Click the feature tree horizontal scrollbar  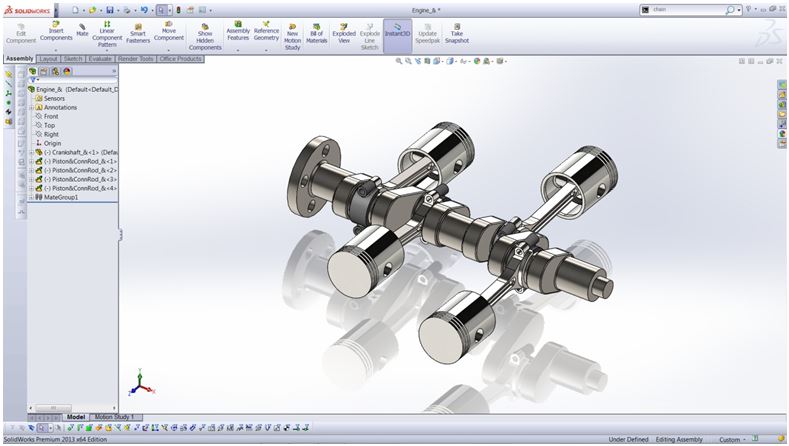pyautogui.click(x=73, y=408)
